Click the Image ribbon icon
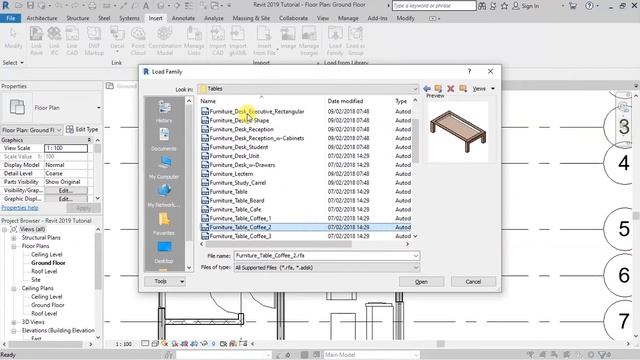This screenshot has height=360, width=640. (288, 38)
